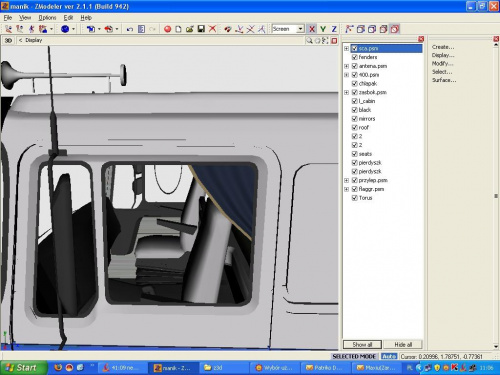500x375 pixels.
Task: Click the red X delete icon
Action: [x=212, y=29]
